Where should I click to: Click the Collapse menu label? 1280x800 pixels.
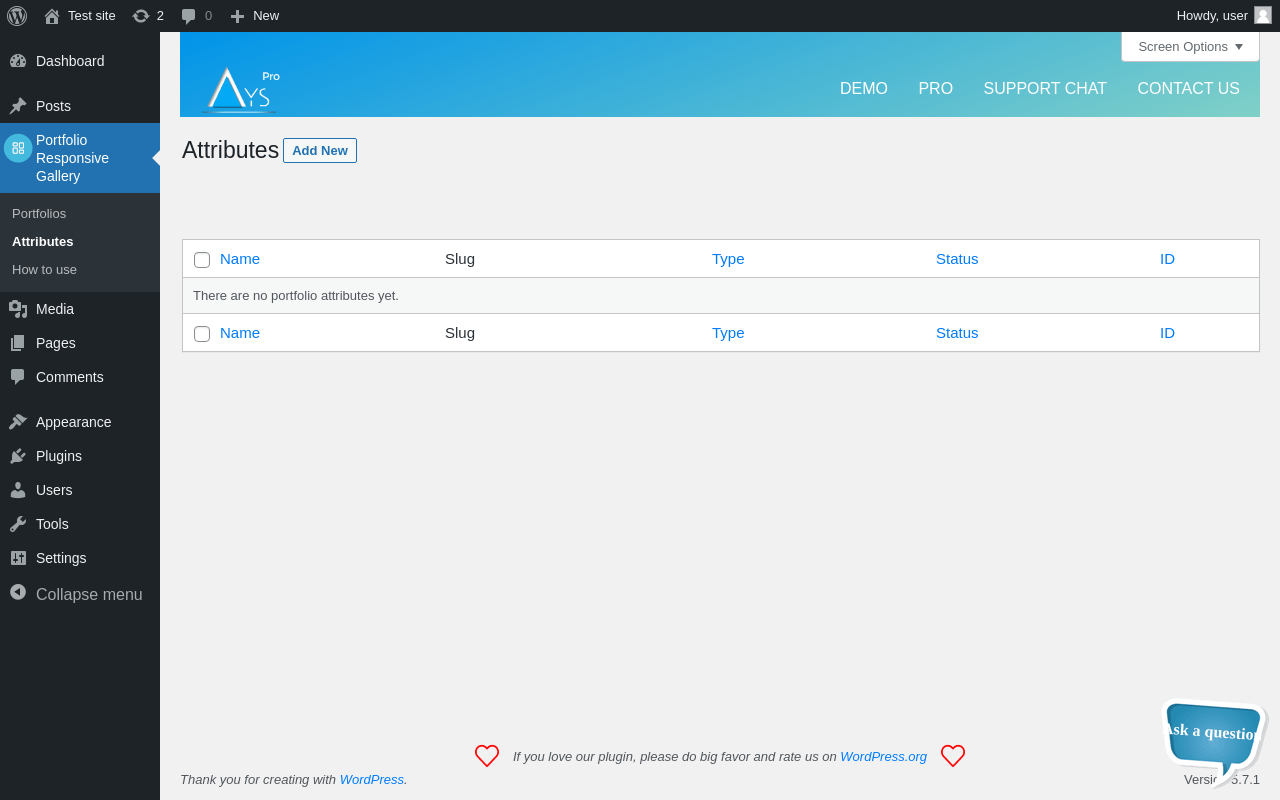[x=89, y=595]
